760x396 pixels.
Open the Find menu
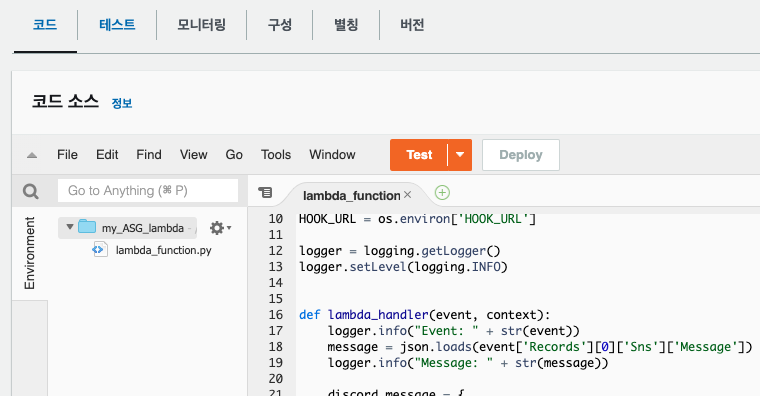149,155
